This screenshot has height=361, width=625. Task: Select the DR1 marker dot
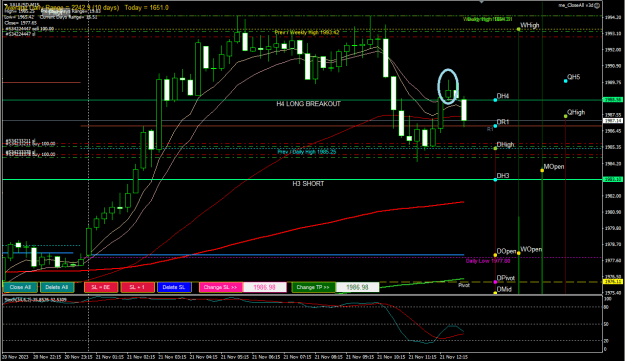point(495,126)
